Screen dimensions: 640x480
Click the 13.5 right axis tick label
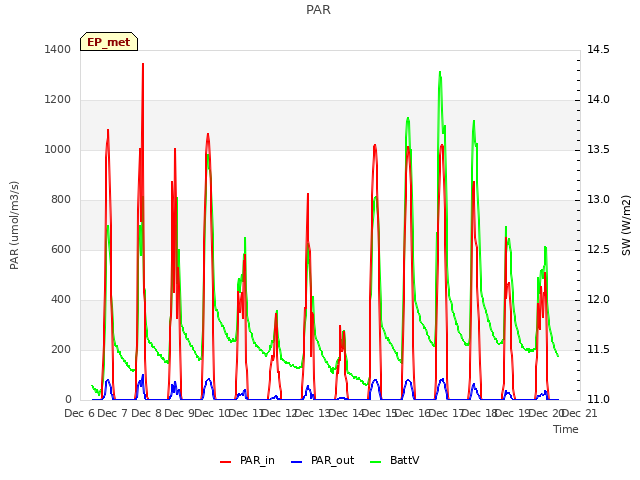click(598, 149)
